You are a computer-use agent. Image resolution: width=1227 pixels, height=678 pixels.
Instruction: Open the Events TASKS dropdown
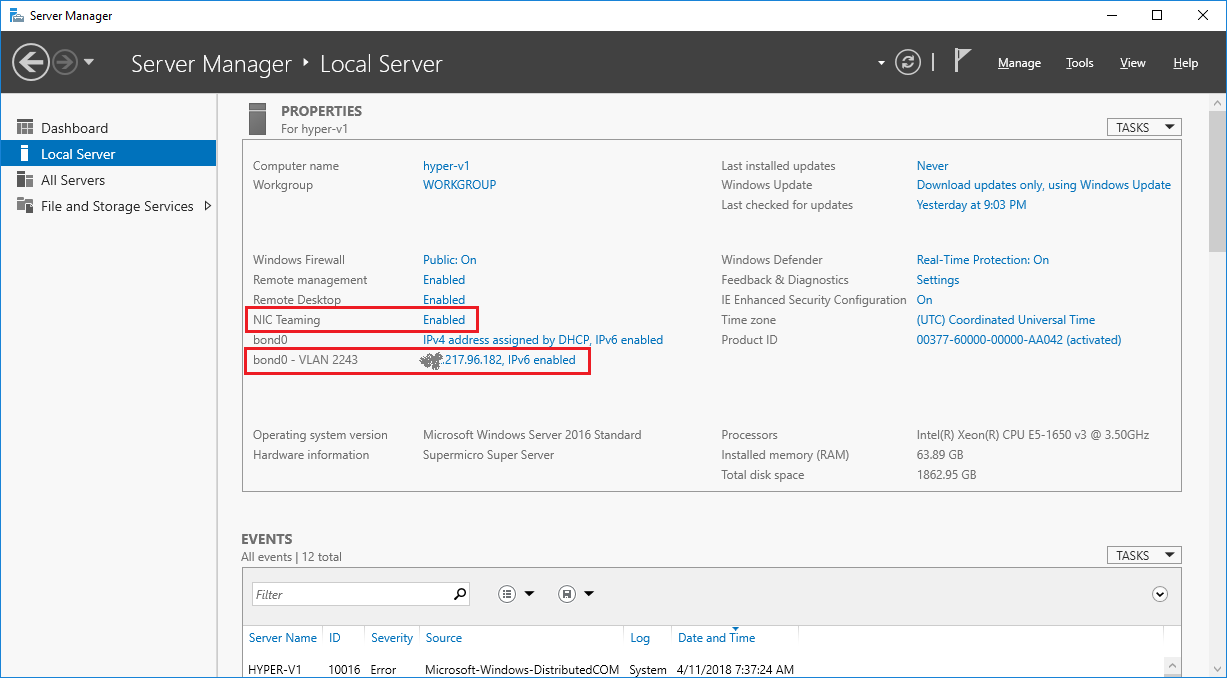coord(1144,555)
